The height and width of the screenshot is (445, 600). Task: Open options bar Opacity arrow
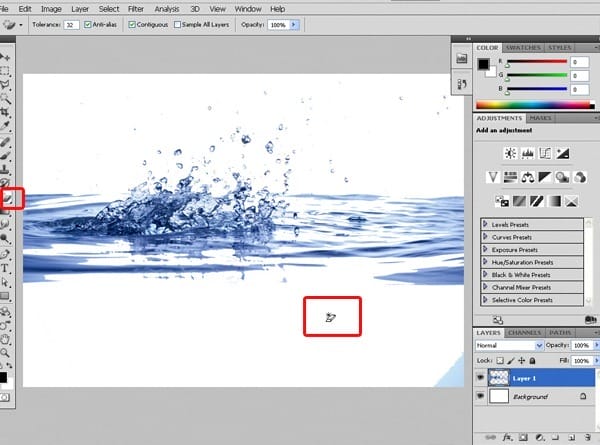tap(294, 24)
